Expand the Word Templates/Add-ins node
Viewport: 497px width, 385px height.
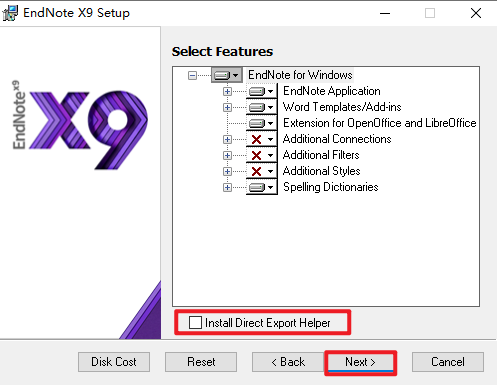tap(227, 107)
